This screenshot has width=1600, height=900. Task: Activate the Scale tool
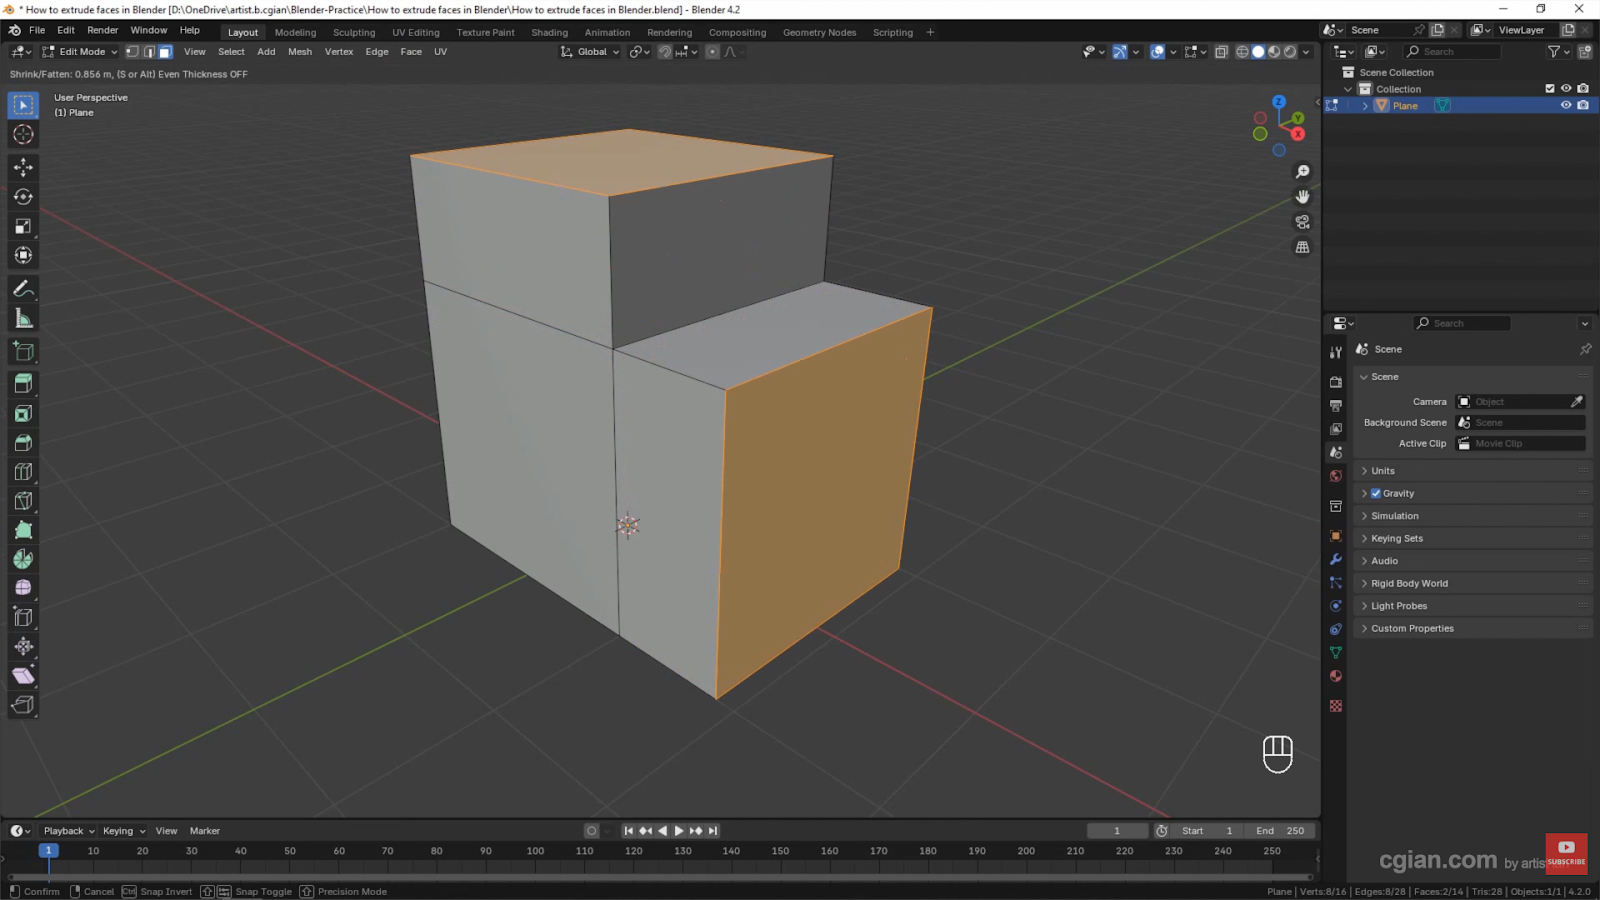pyautogui.click(x=23, y=227)
